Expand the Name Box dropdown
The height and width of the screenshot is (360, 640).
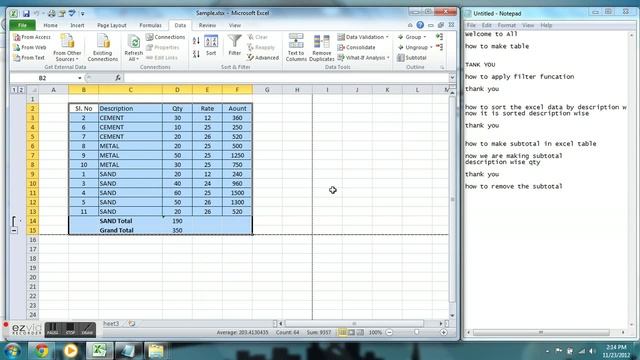pyautogui.click(x=80, y=78)
